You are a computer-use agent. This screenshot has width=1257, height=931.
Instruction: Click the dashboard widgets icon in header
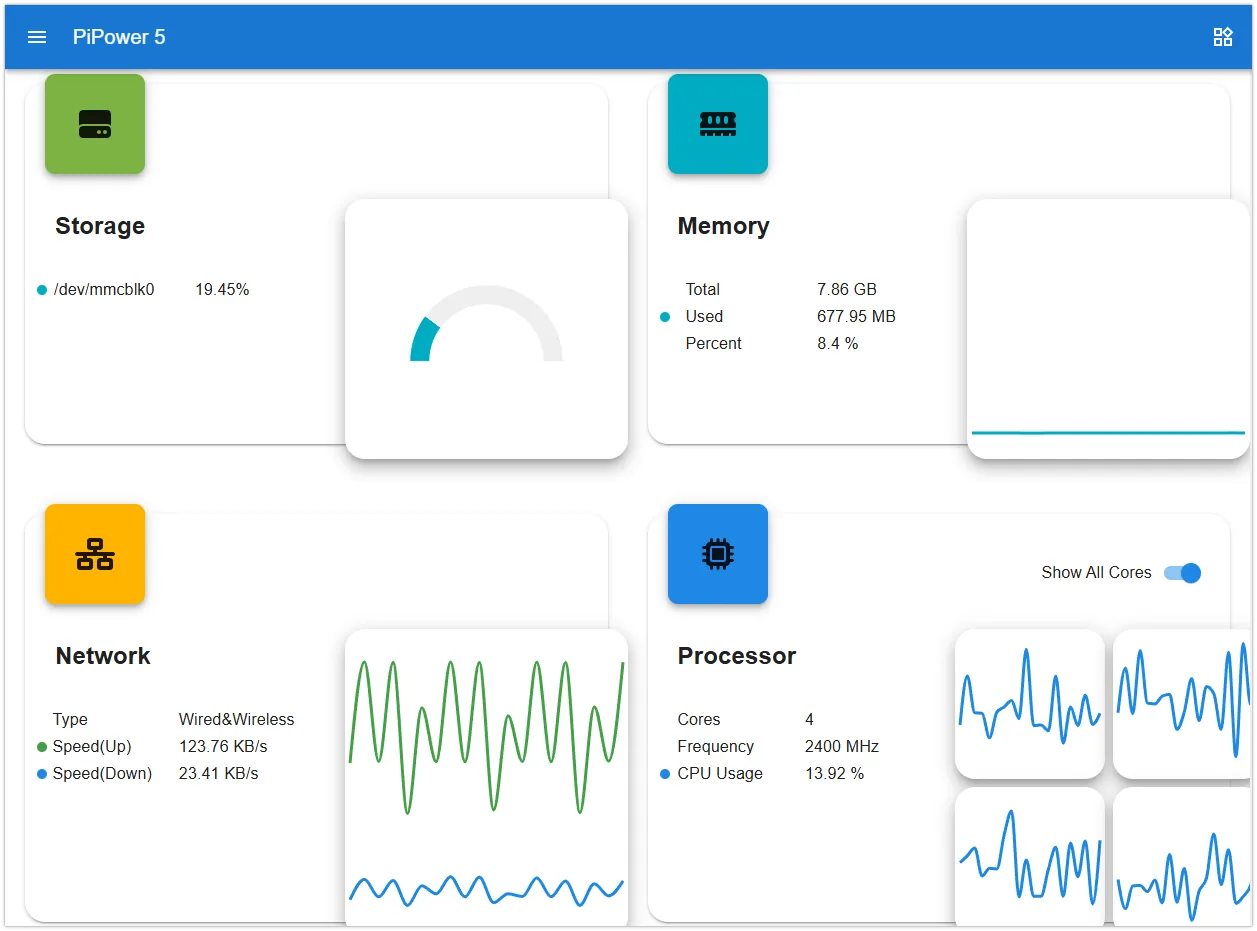pyautogui.click(x=1222, y=37)
